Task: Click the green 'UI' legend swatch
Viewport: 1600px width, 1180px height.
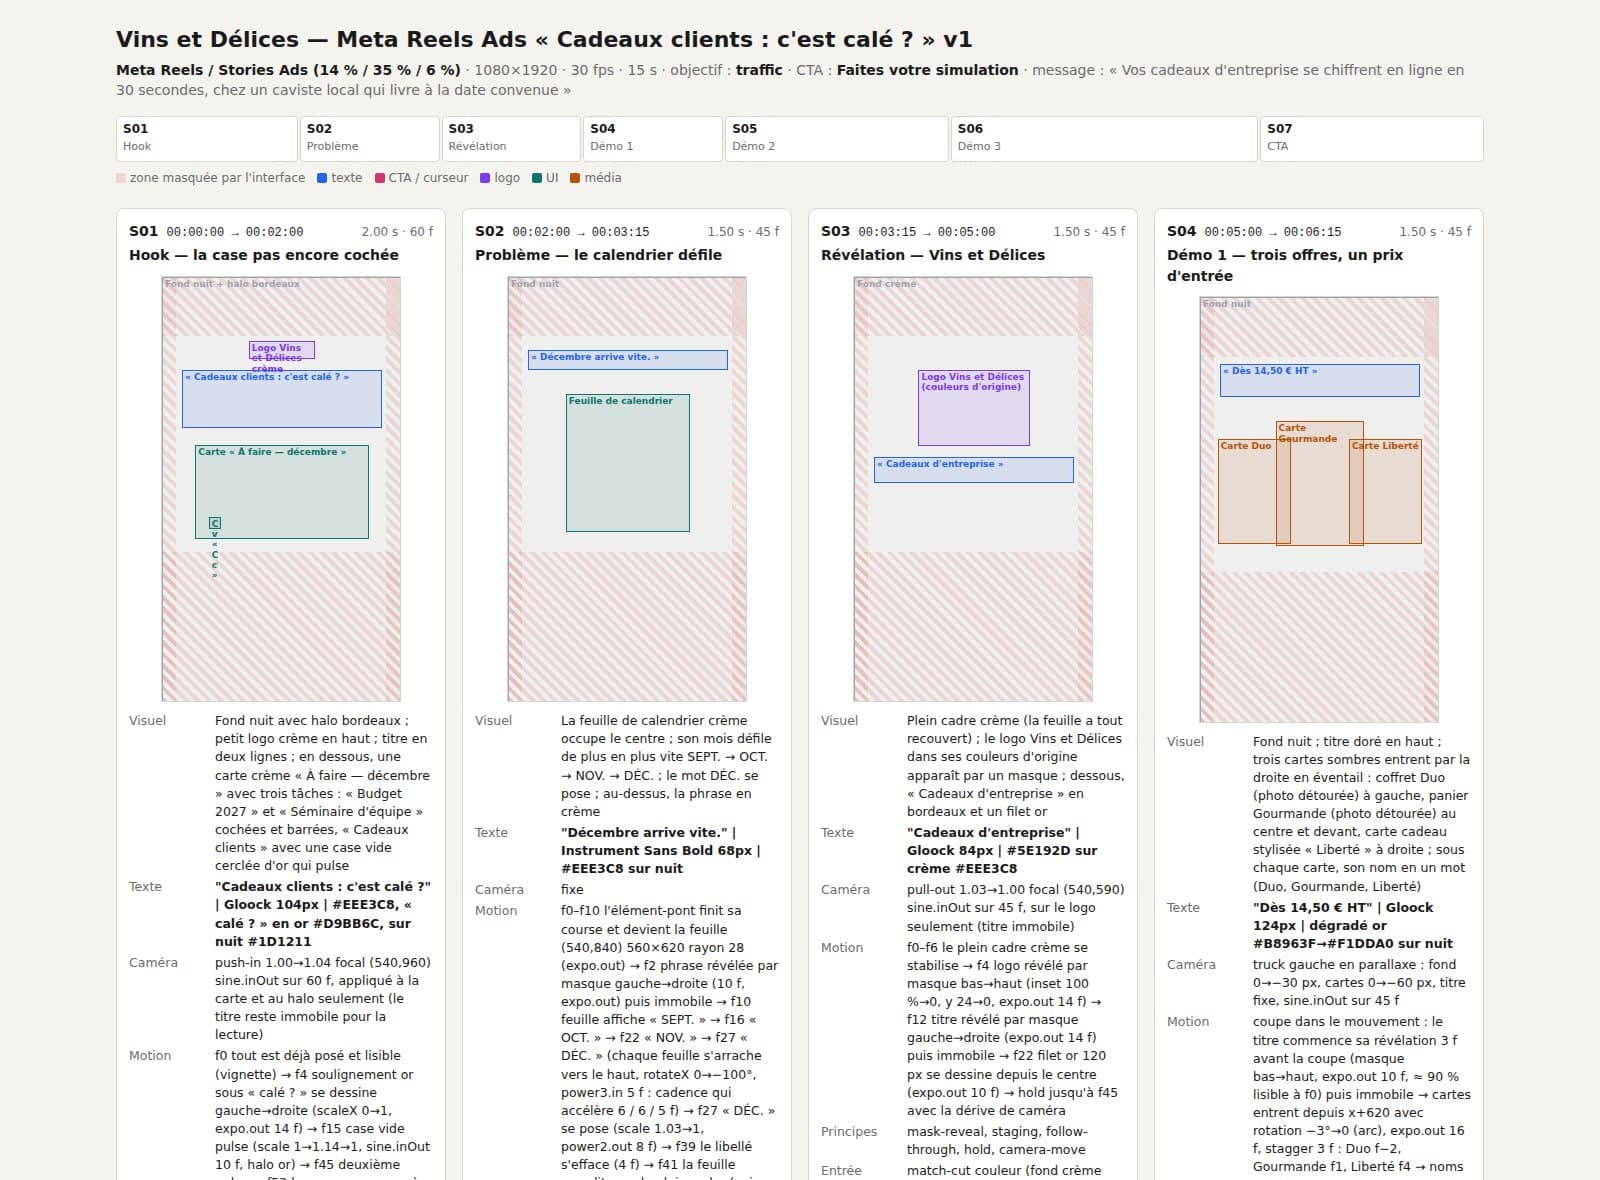Action: pyautogui.click(x=537, y=178)
